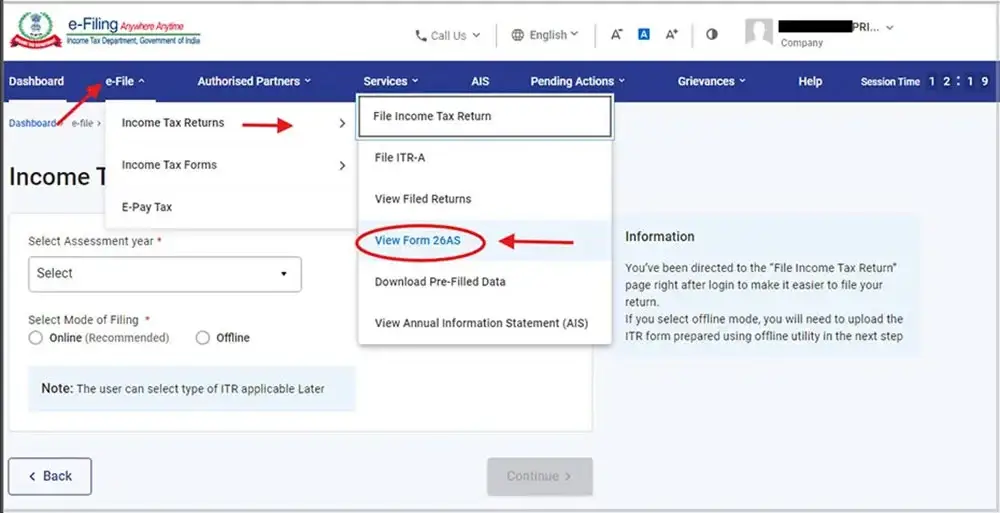The width and height of the screenshot is (1000, 513).
Task: Open View Filed Returns submenu item
Action: click(x=485, y=199)
